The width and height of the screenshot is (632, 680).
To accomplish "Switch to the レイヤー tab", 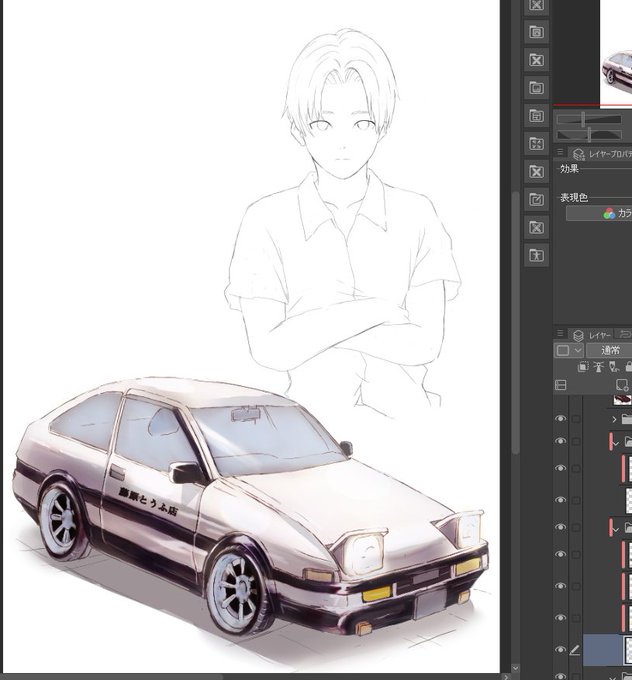I will click(x=592, y=335).
